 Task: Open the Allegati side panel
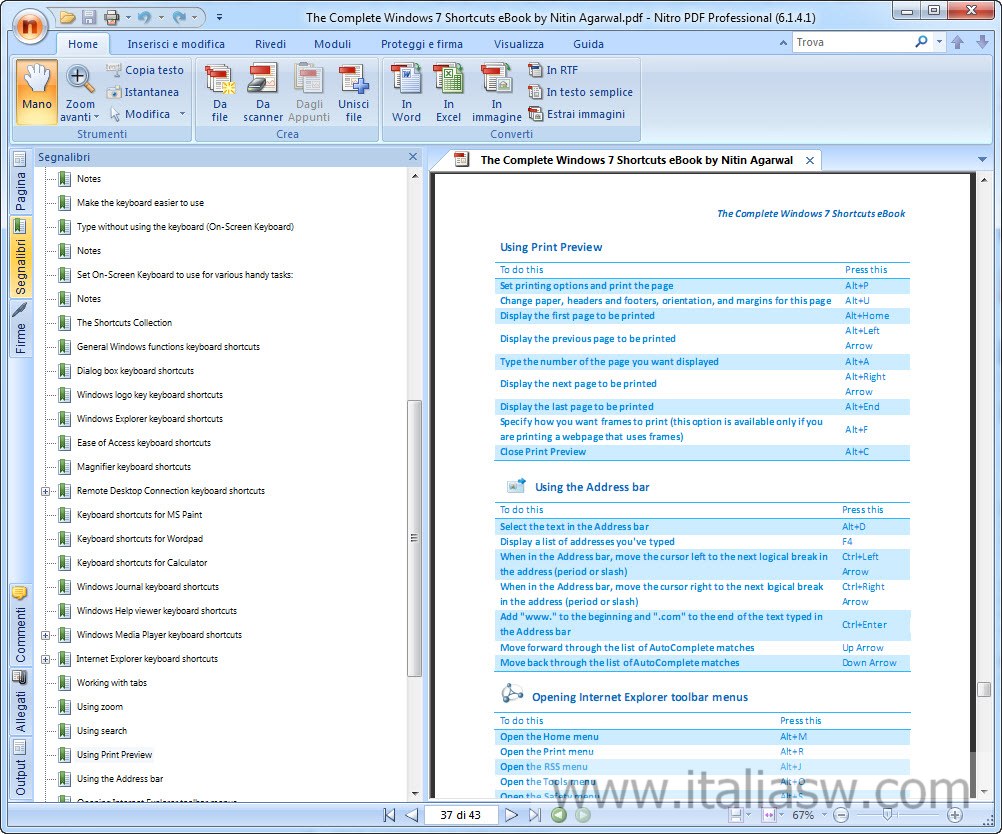[20, 703]
